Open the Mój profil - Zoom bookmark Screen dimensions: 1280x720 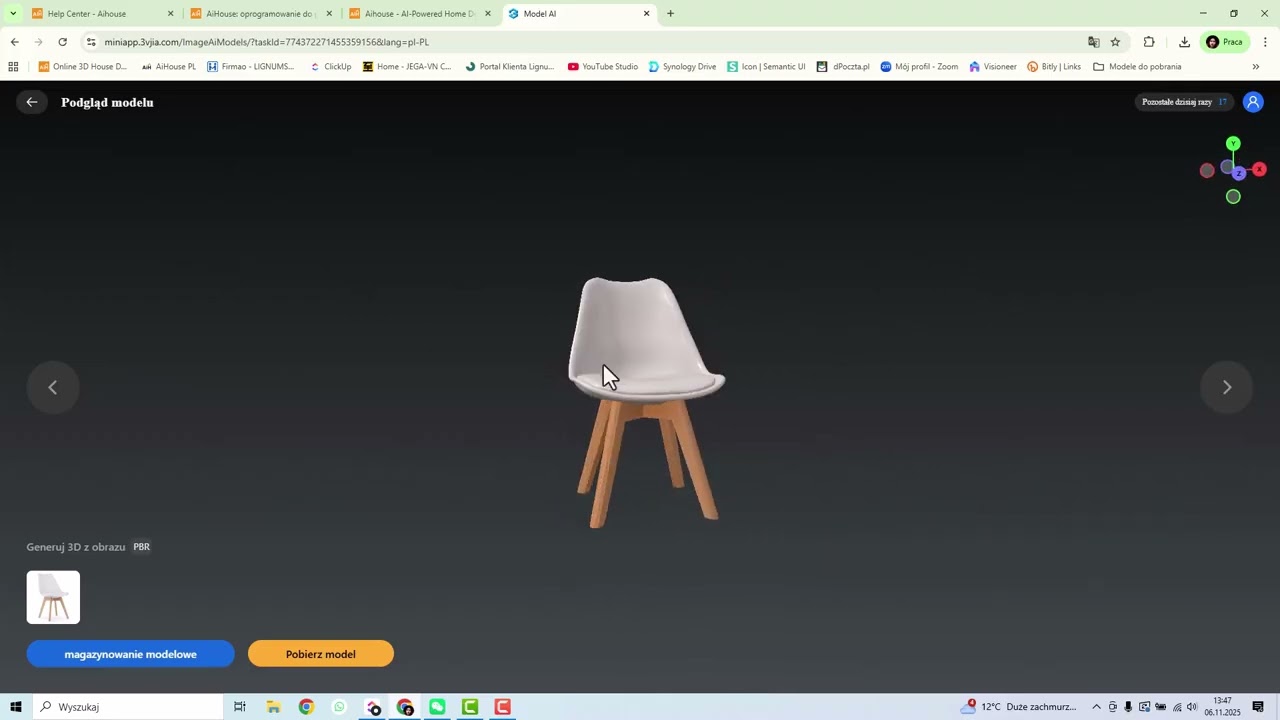pyautogui.click(x=919, y=67)
